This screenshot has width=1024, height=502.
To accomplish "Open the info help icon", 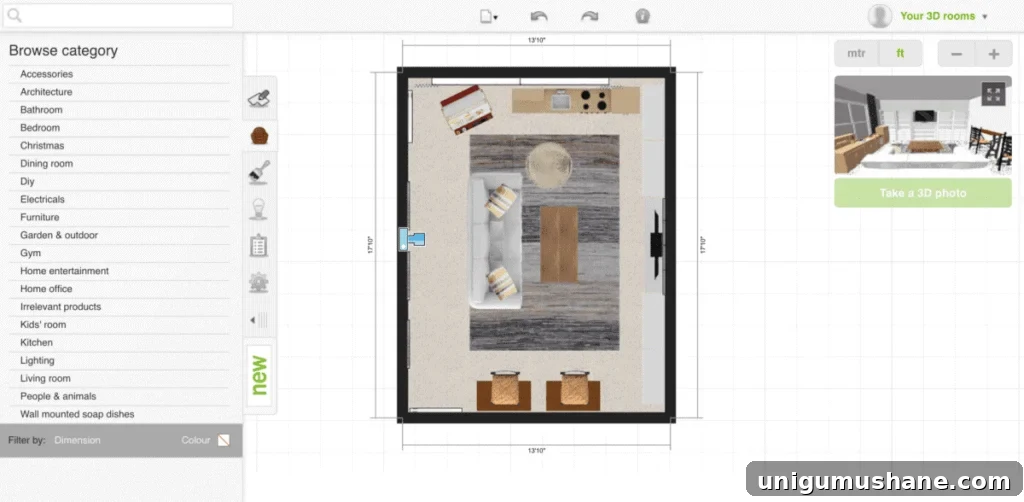I will point(643,16).
